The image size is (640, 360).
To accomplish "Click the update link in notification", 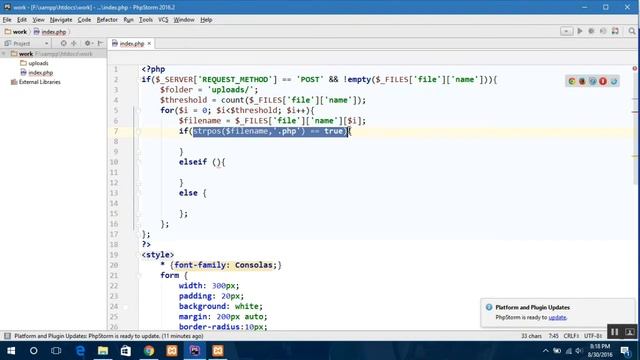I will [x=557, y=317].
